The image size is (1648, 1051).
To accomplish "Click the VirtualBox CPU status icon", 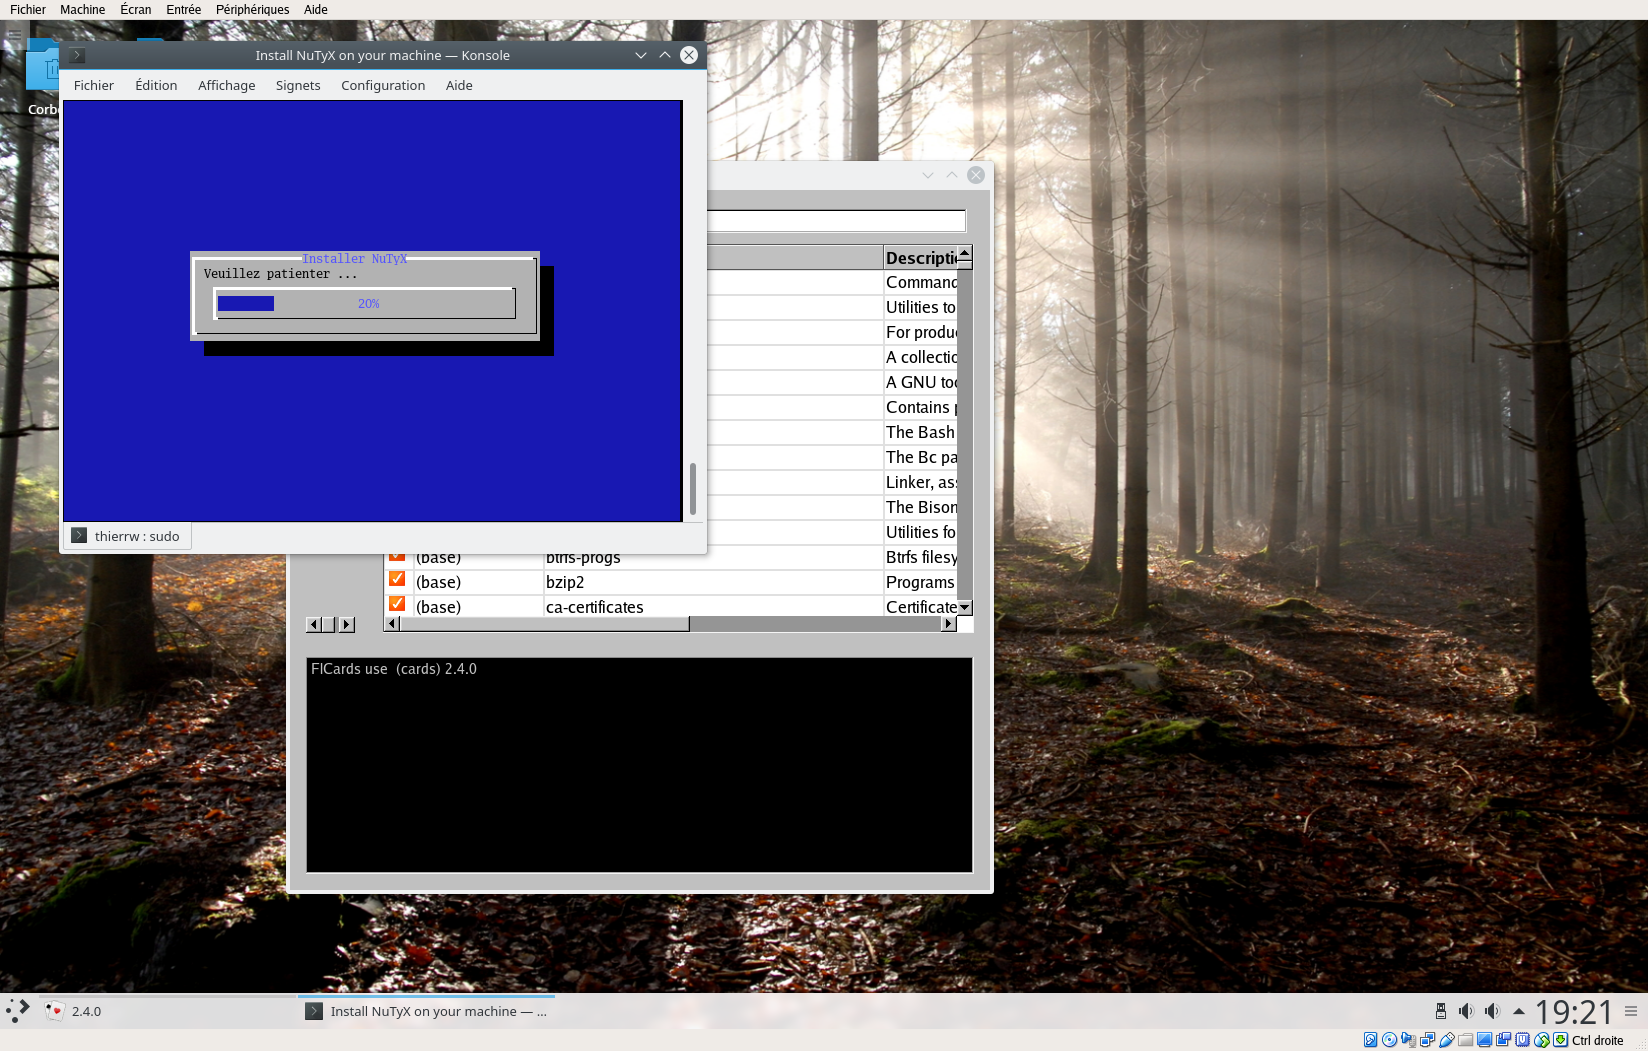I will [1522, 1040].
